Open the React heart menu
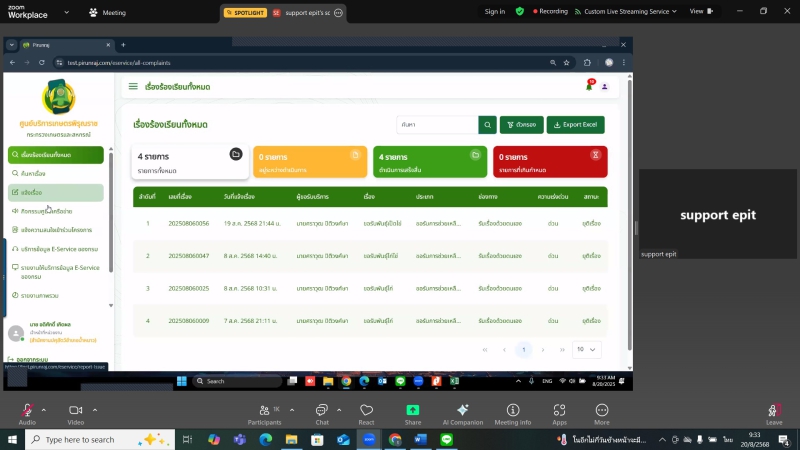Image resolution: width=800 pixels, height=450 pixels. click(x=366, y=414)
